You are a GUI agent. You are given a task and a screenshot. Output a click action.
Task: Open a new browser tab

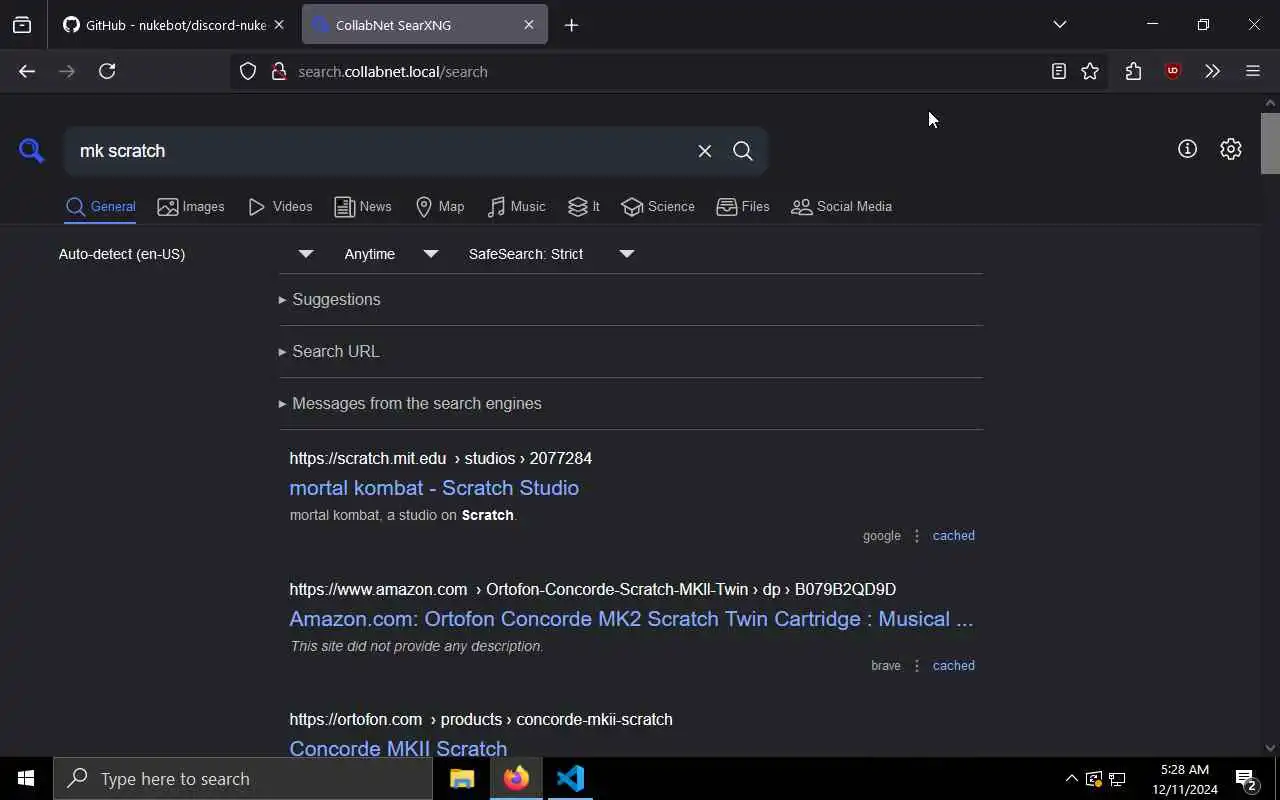tap(571, 25)
